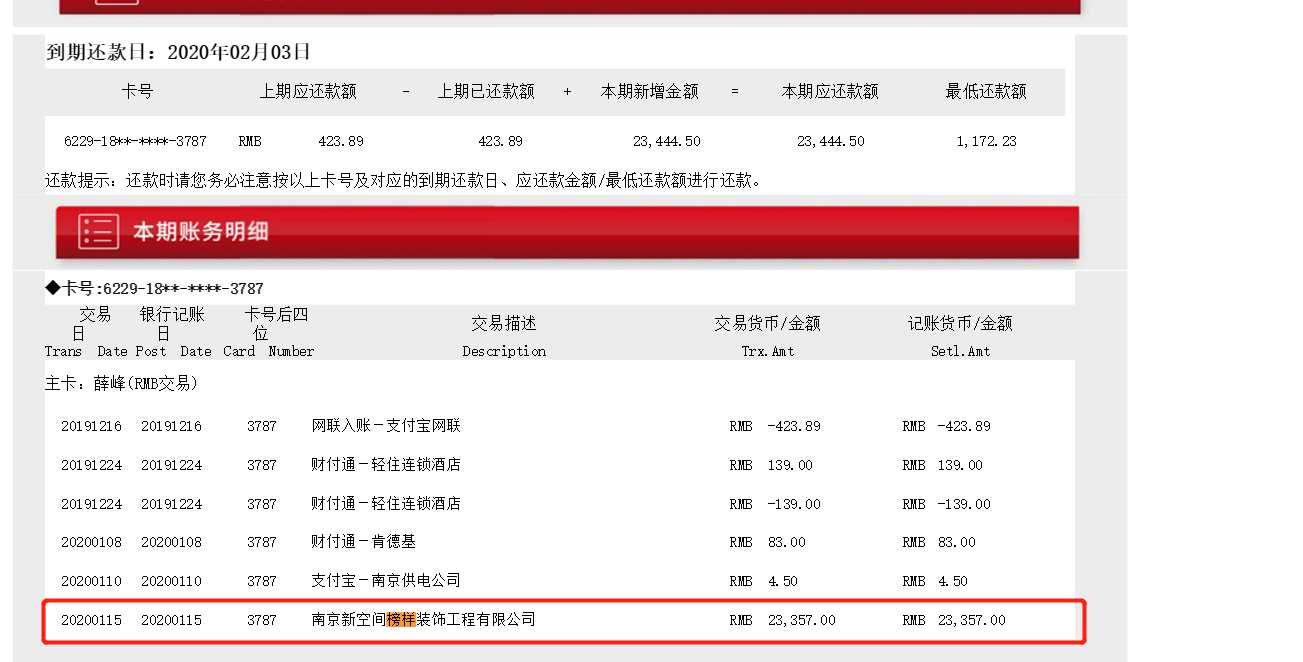
Task: Select the 上期应还款额 column header
Action: [x=308, y=91]
